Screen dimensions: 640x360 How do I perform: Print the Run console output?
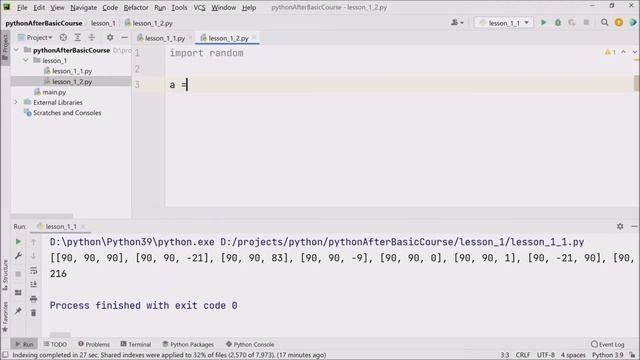pos(33,298)
